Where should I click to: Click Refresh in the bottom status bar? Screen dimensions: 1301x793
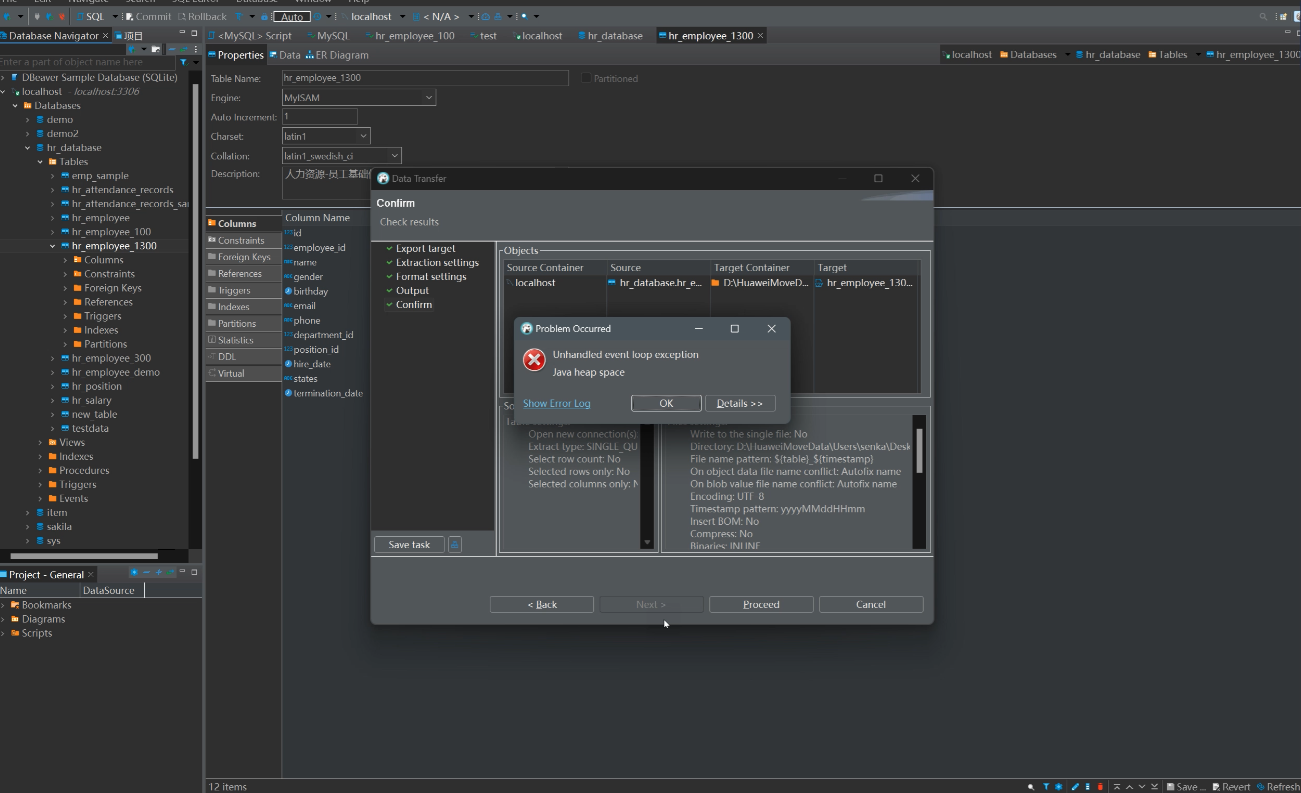[1279, 787]
